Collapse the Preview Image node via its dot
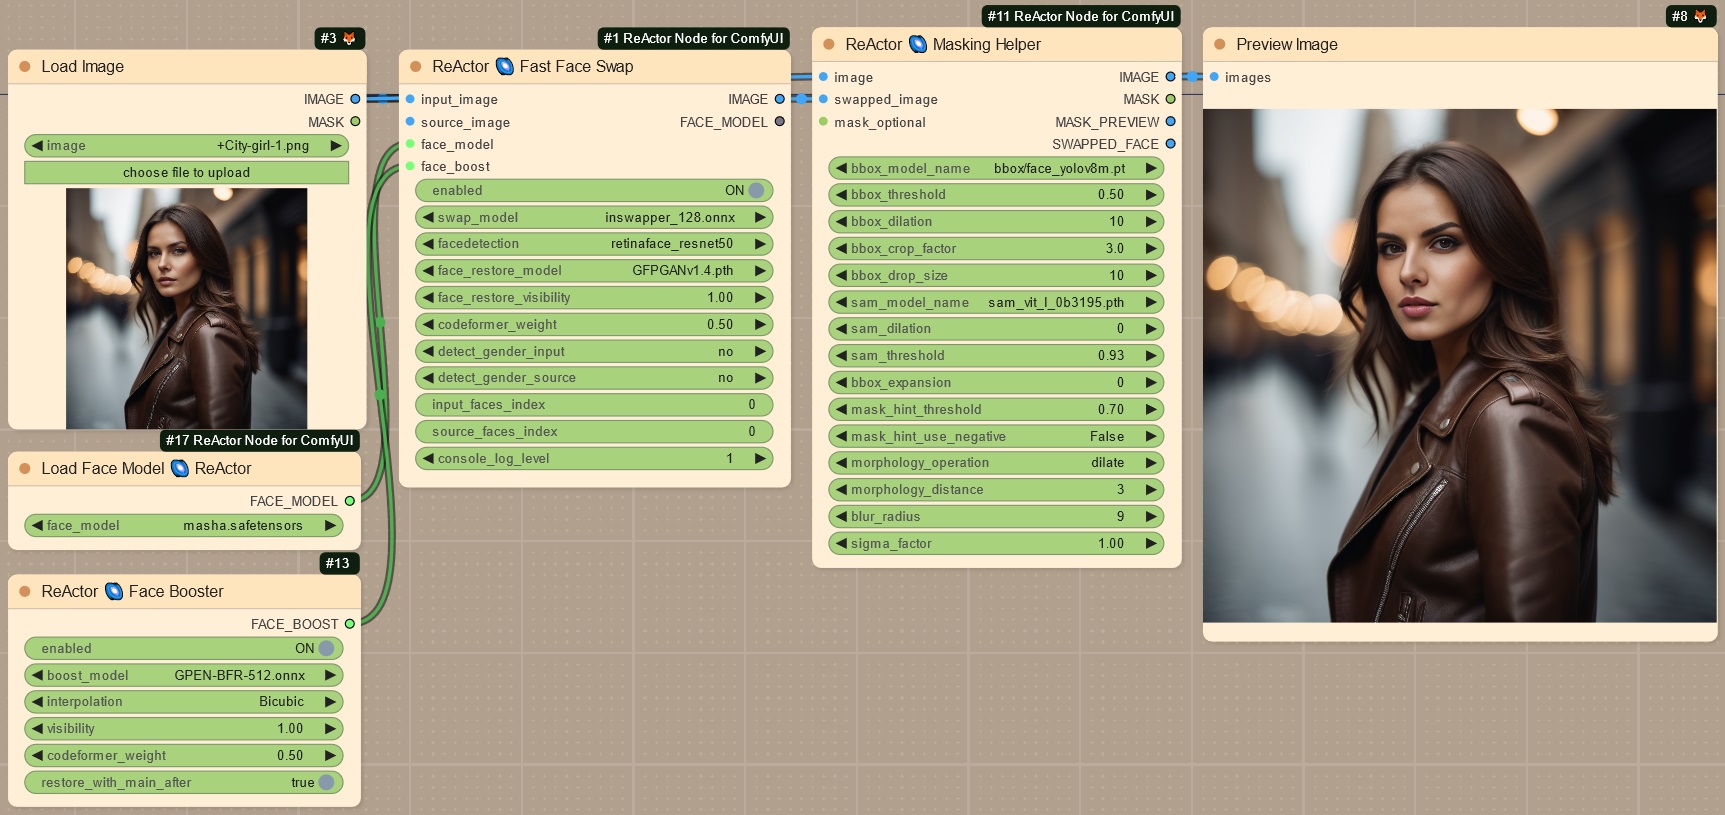The image size is (1725, 815). click(1220, 45)
